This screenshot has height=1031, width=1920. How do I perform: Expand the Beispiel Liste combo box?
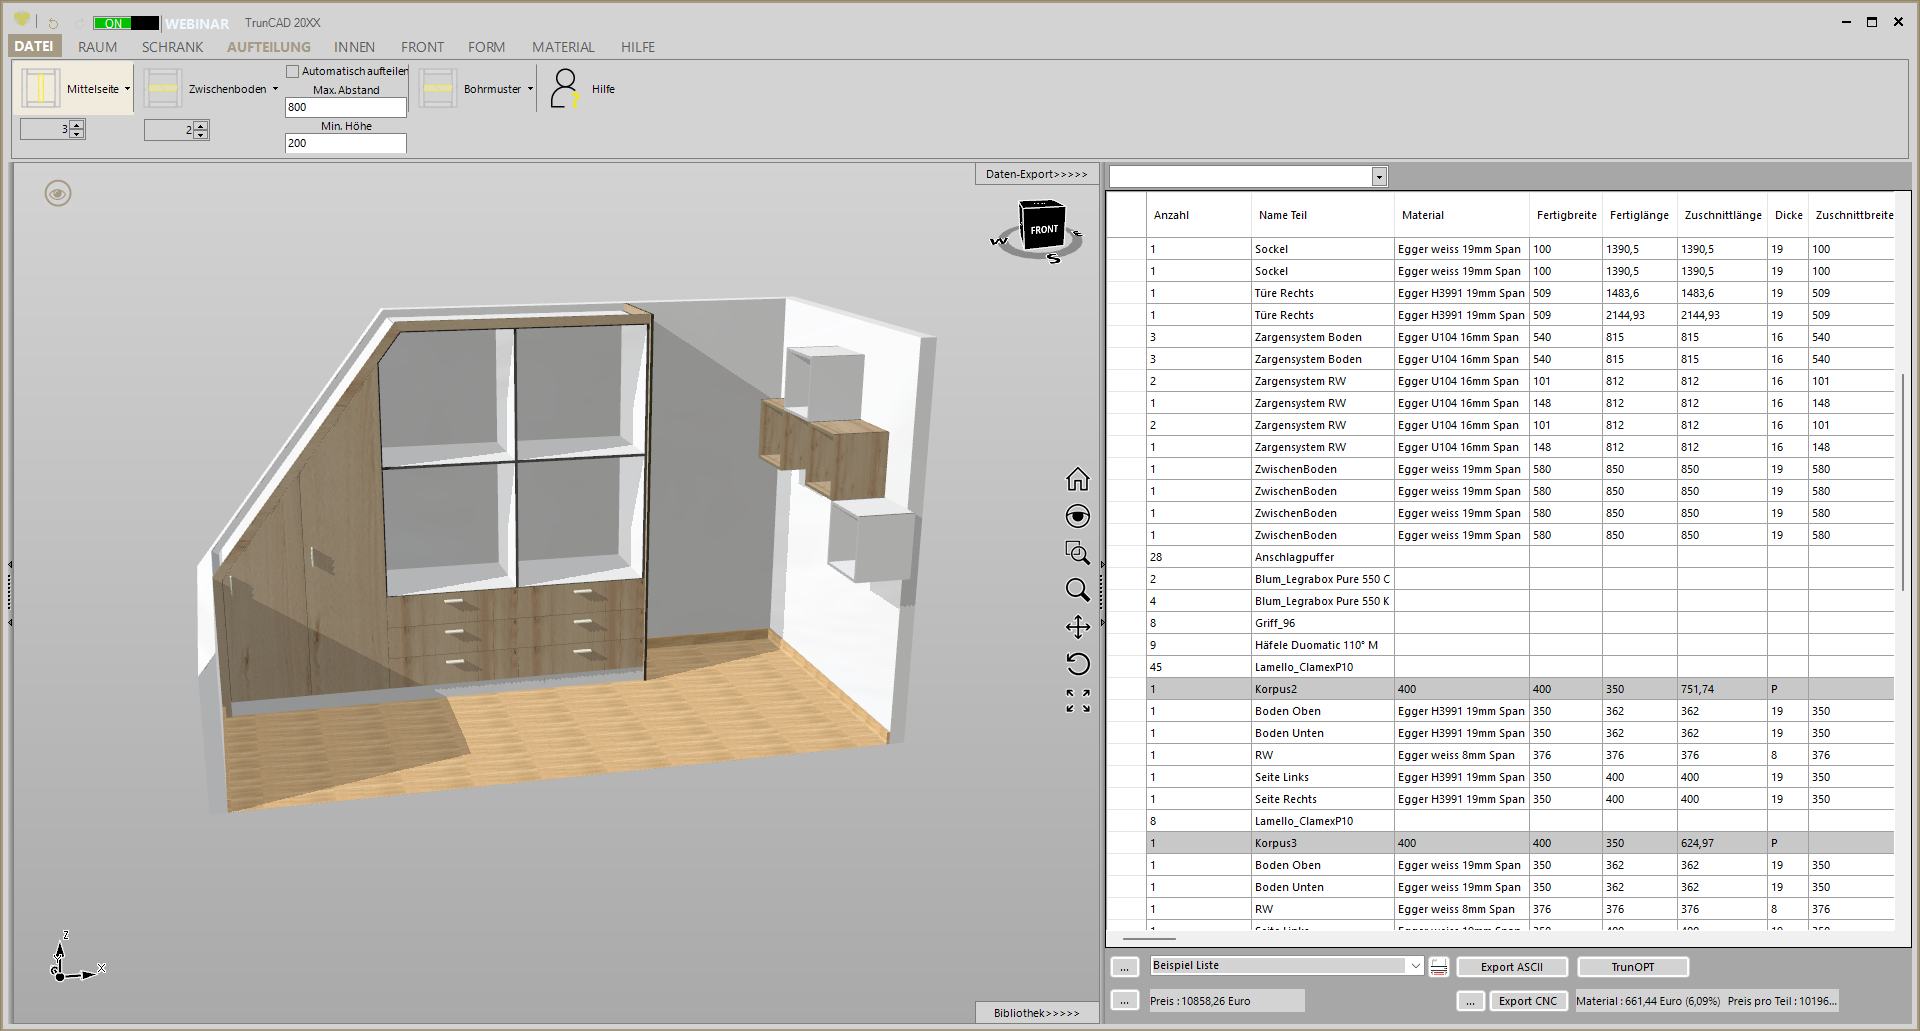coord(1415,966)
